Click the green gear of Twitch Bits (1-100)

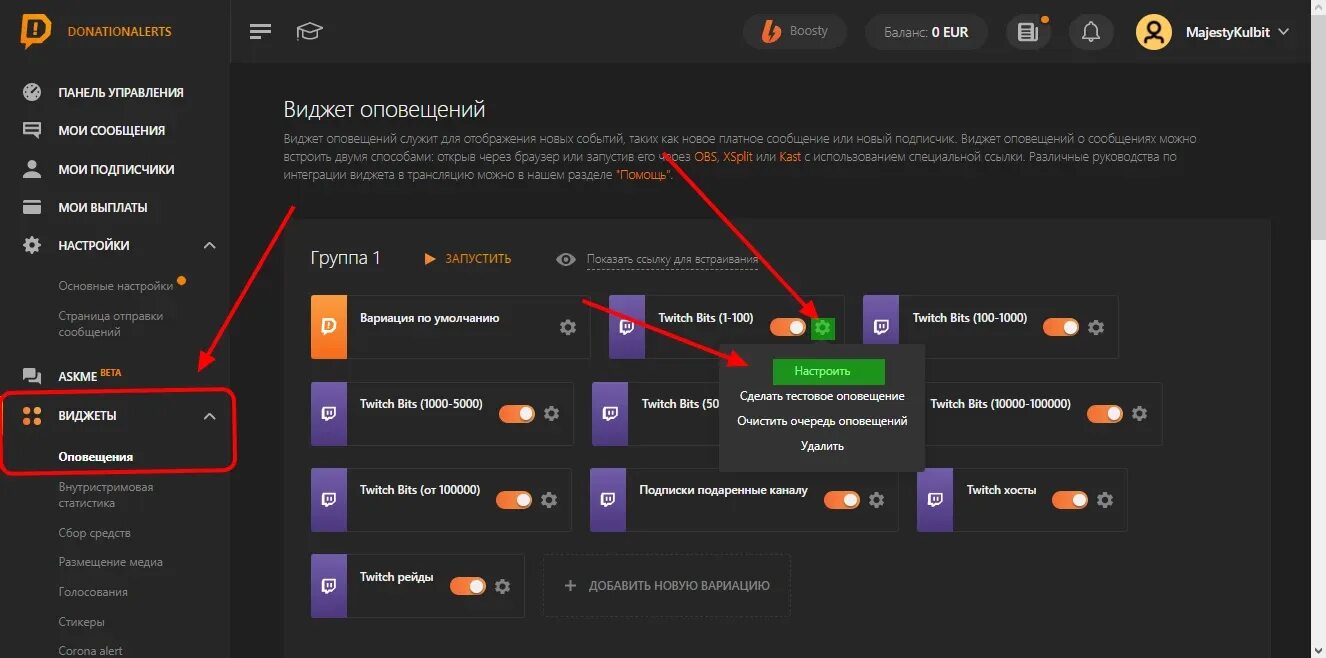click(822, 327)
